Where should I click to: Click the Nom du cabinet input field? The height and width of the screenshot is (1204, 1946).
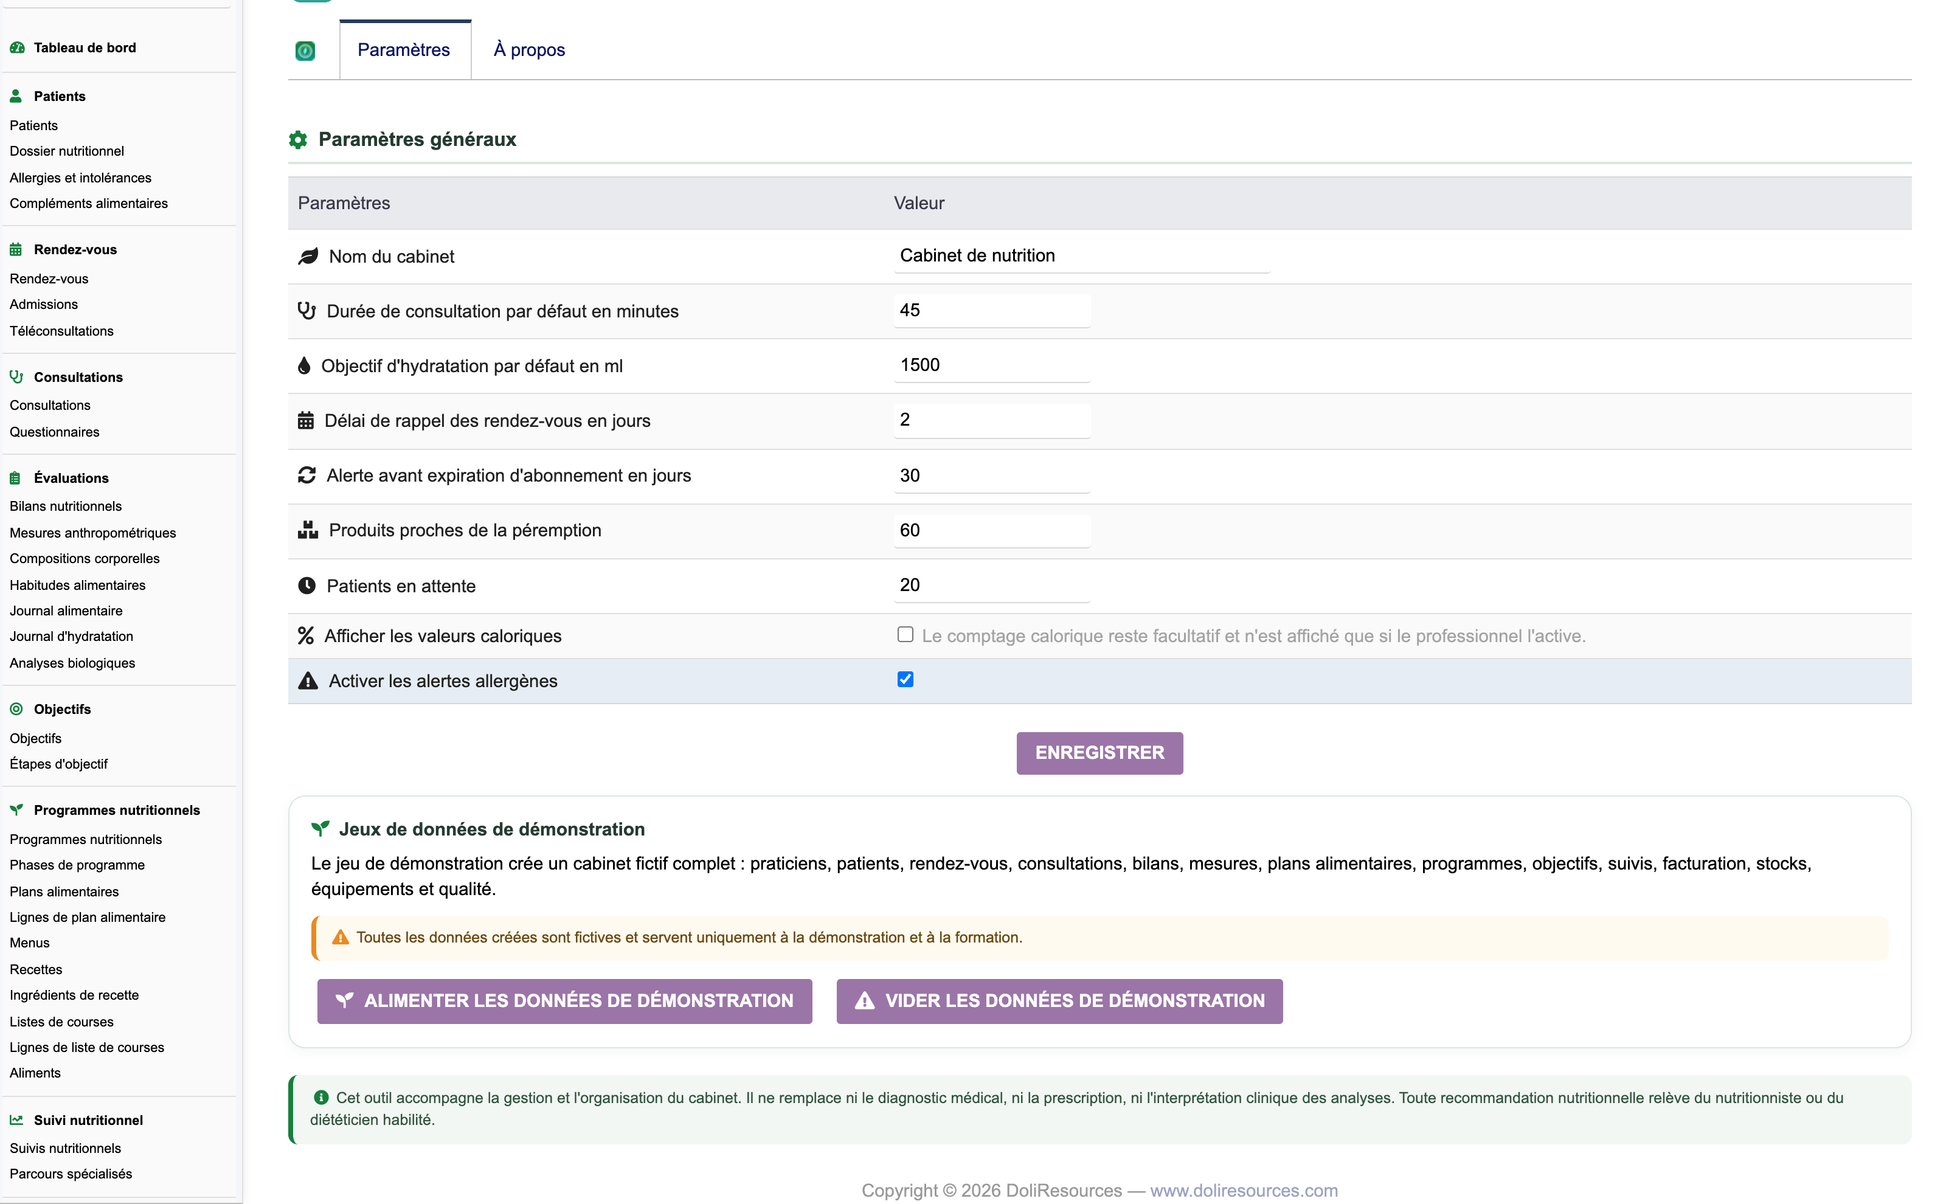[1081, 256]
